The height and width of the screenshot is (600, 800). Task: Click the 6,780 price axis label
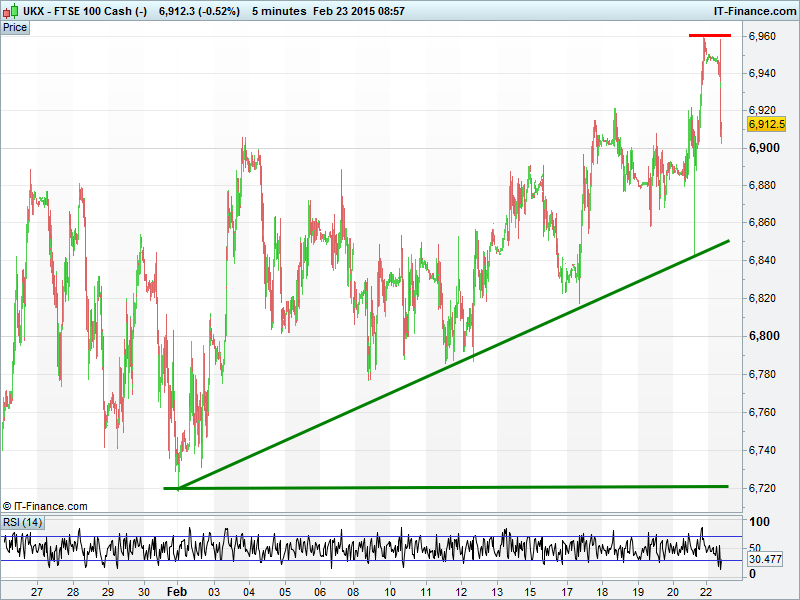(x=762, y=374)
